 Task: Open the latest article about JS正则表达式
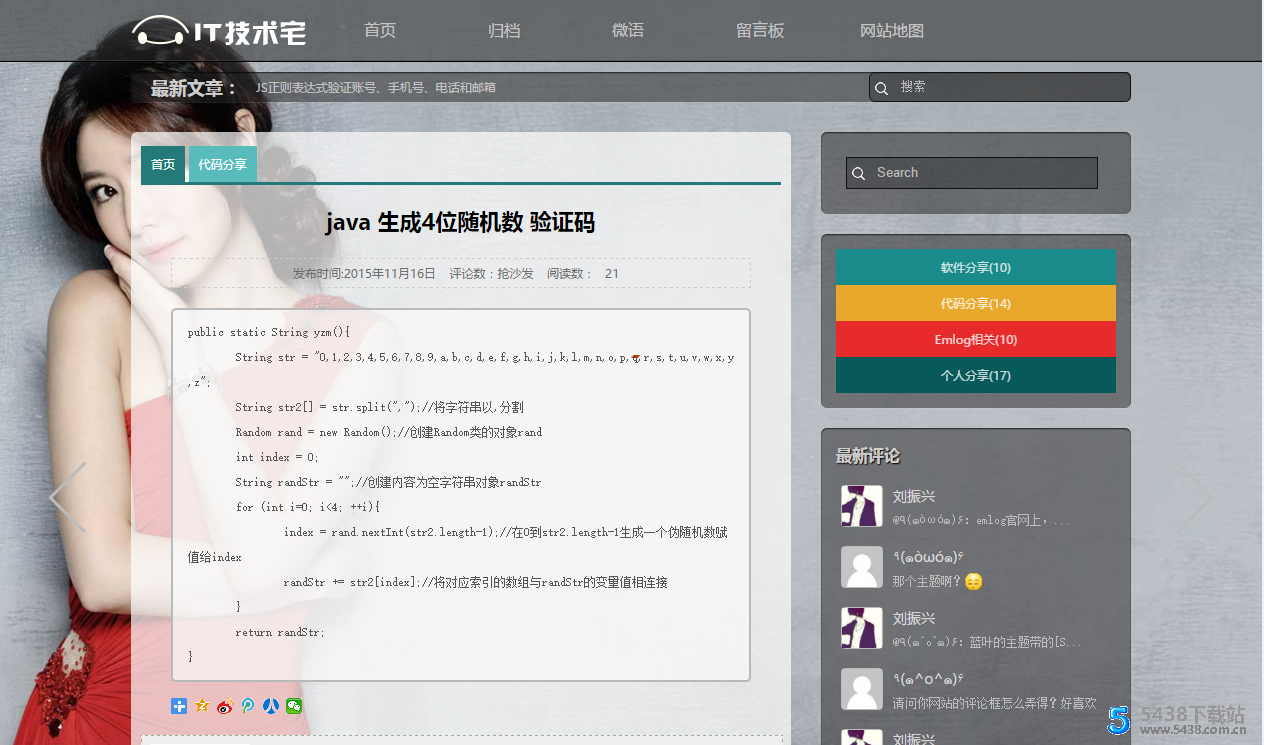point(375,88)
